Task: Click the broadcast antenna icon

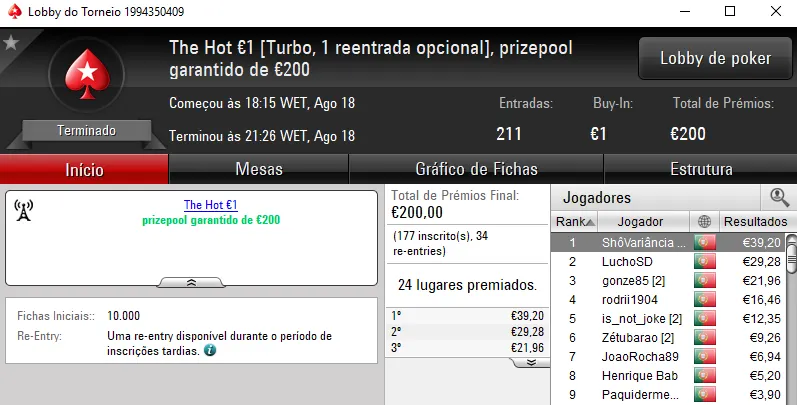Action: pos(25,210)
